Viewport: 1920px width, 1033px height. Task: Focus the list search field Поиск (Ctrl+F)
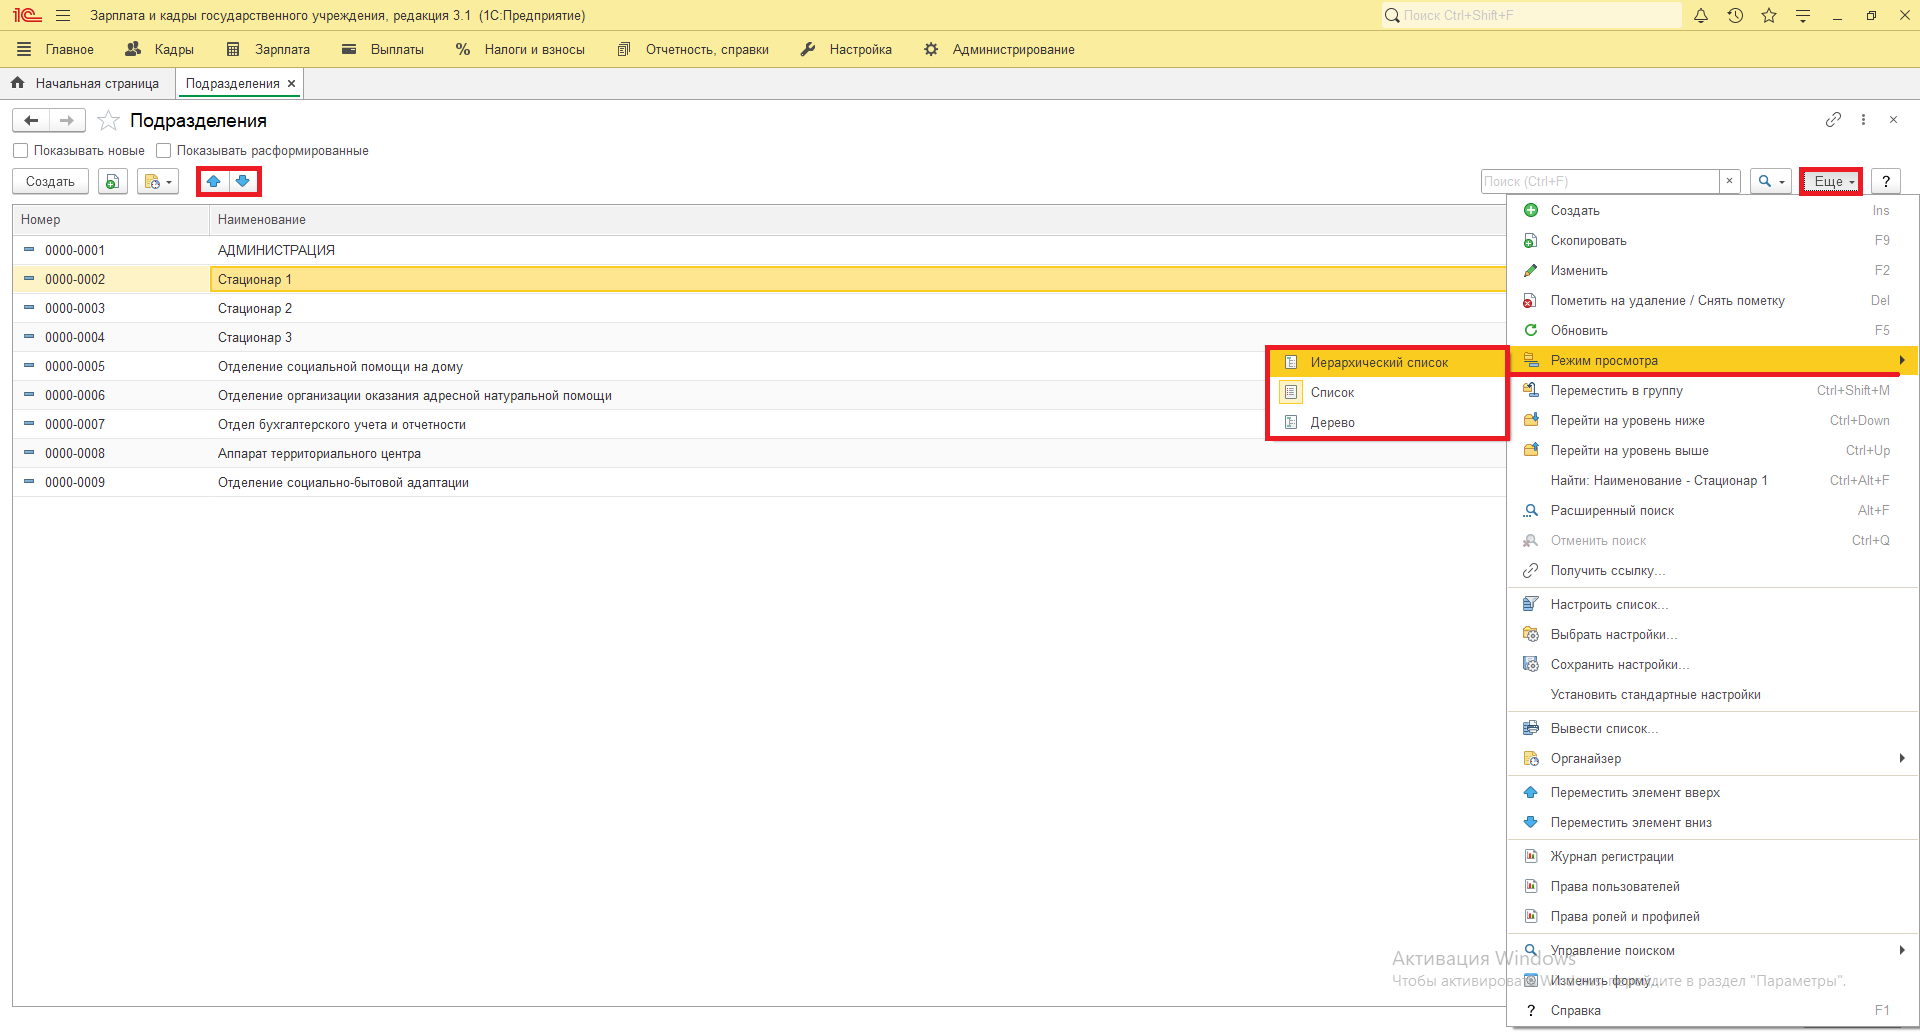click(1600, 181)
